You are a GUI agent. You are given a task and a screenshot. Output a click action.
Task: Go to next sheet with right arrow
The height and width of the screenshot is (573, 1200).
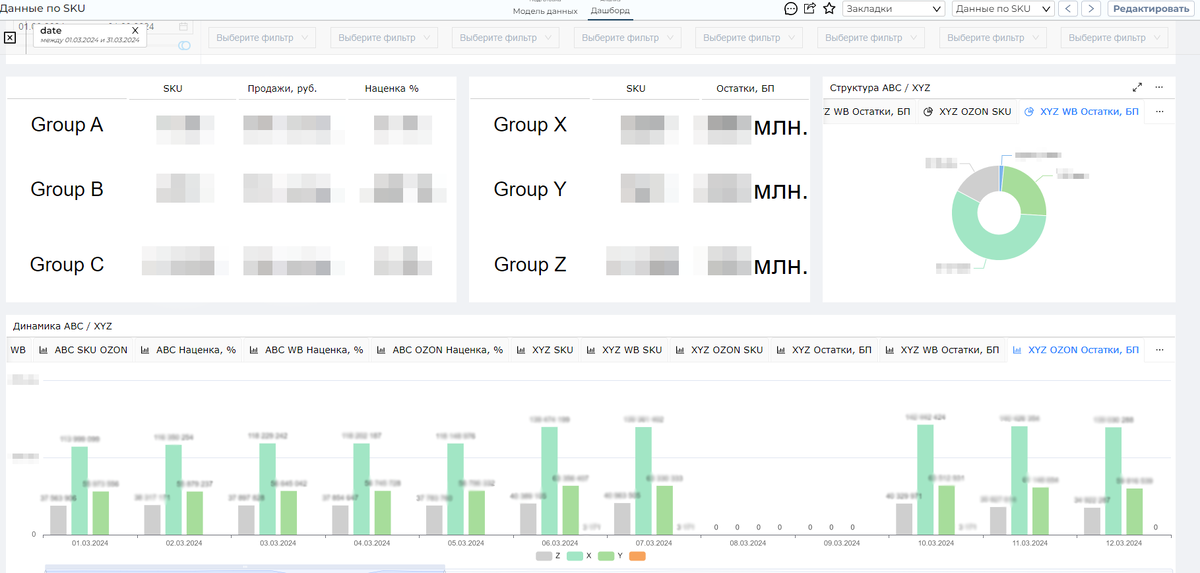[1092, 8]
